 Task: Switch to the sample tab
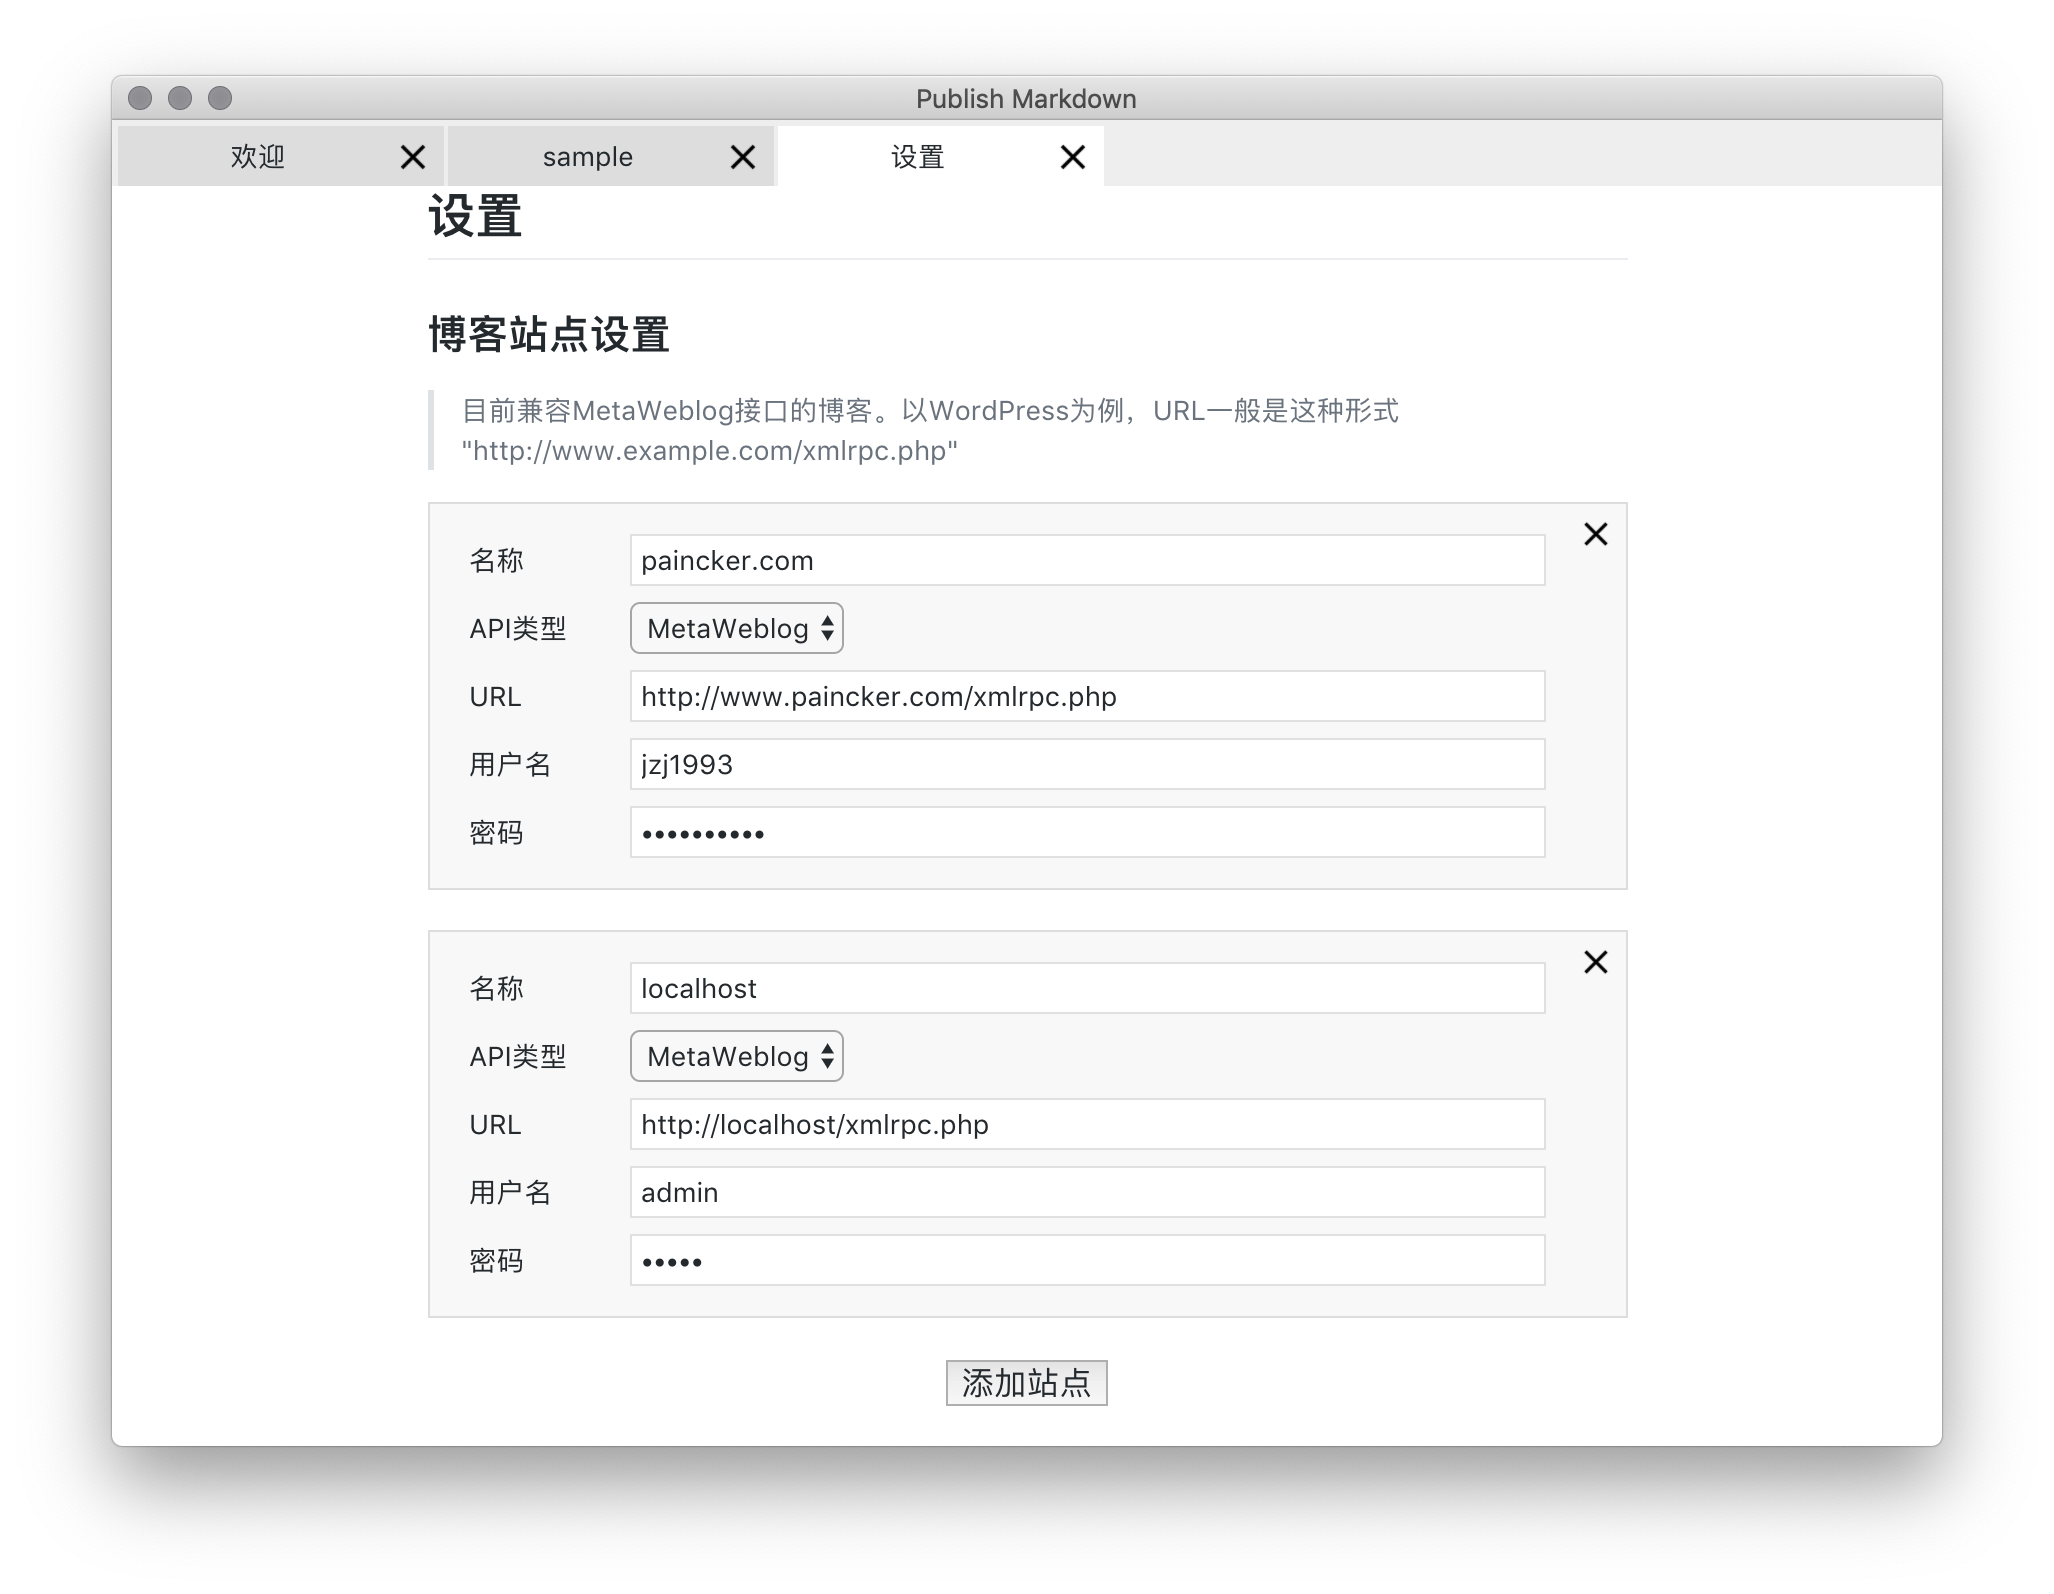(x=588, y=157)
